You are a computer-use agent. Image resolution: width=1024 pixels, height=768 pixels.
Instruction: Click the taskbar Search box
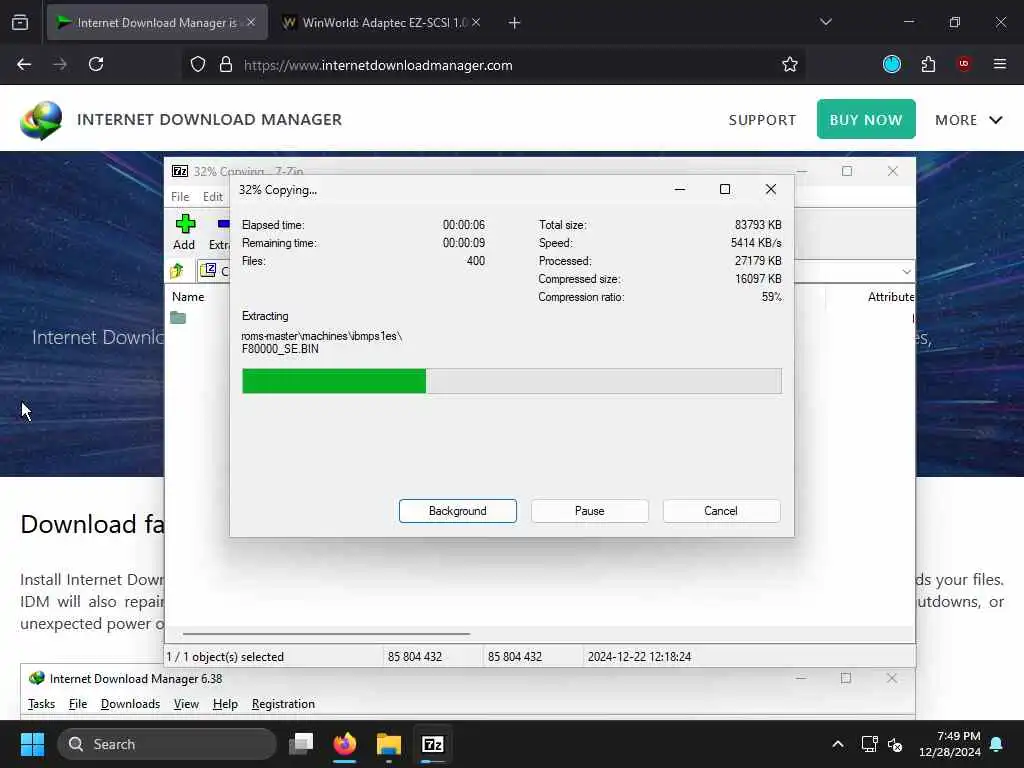click(167, 744)
